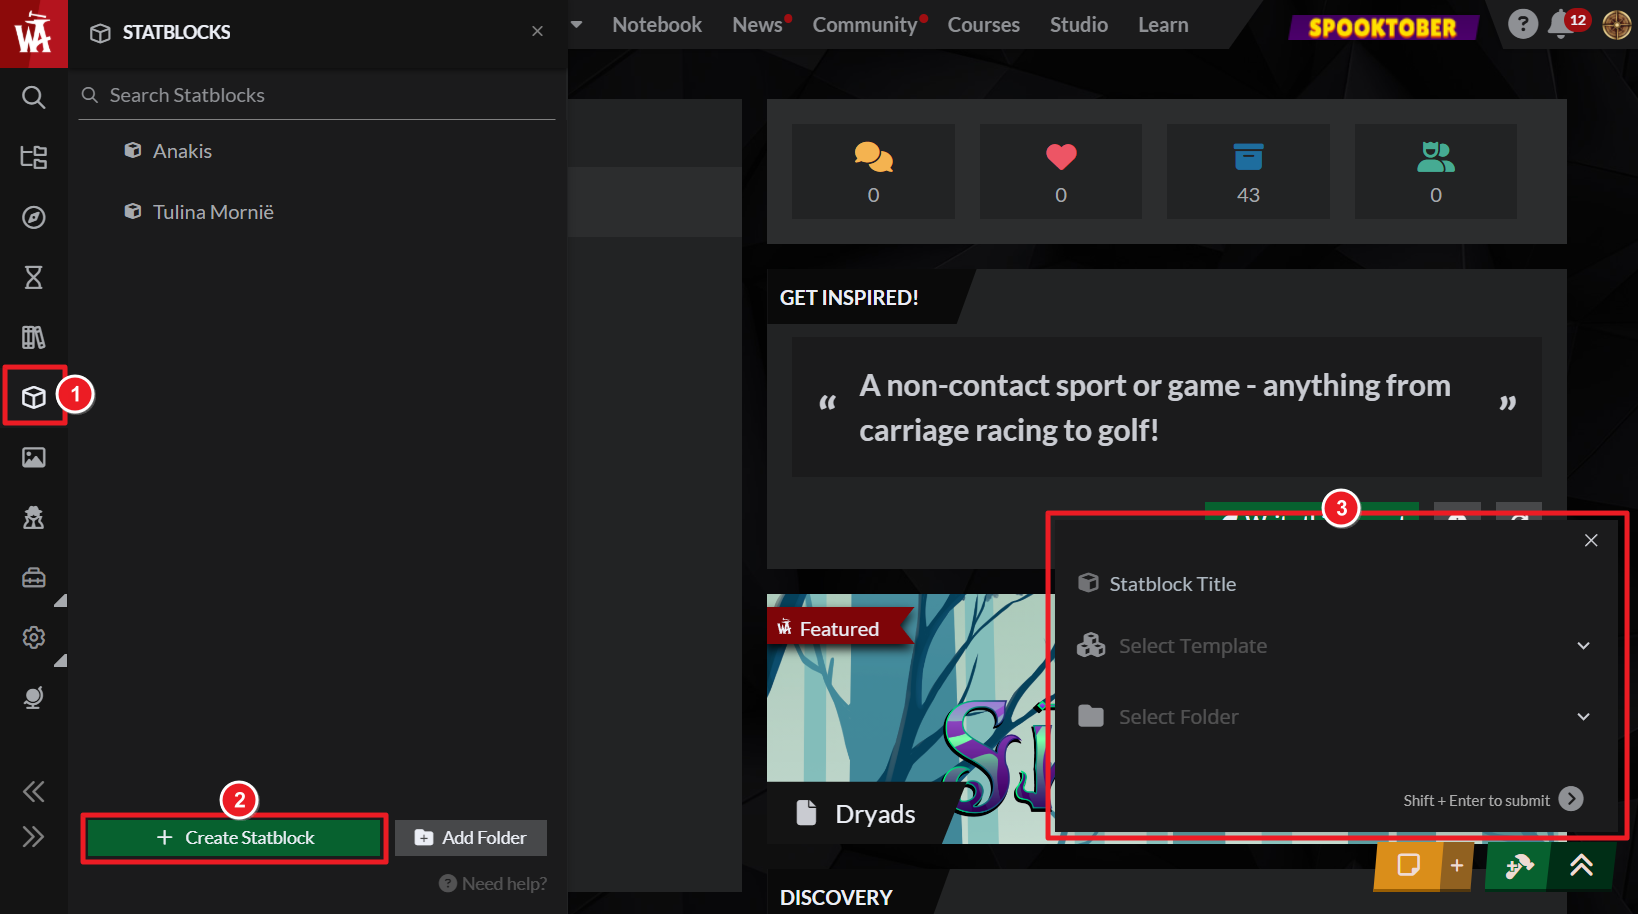Image resolution: width=1638 pixels, height=914 pixels.
Task: Open the images gallery icon in sidebar
Action: (x=33, y=457)
